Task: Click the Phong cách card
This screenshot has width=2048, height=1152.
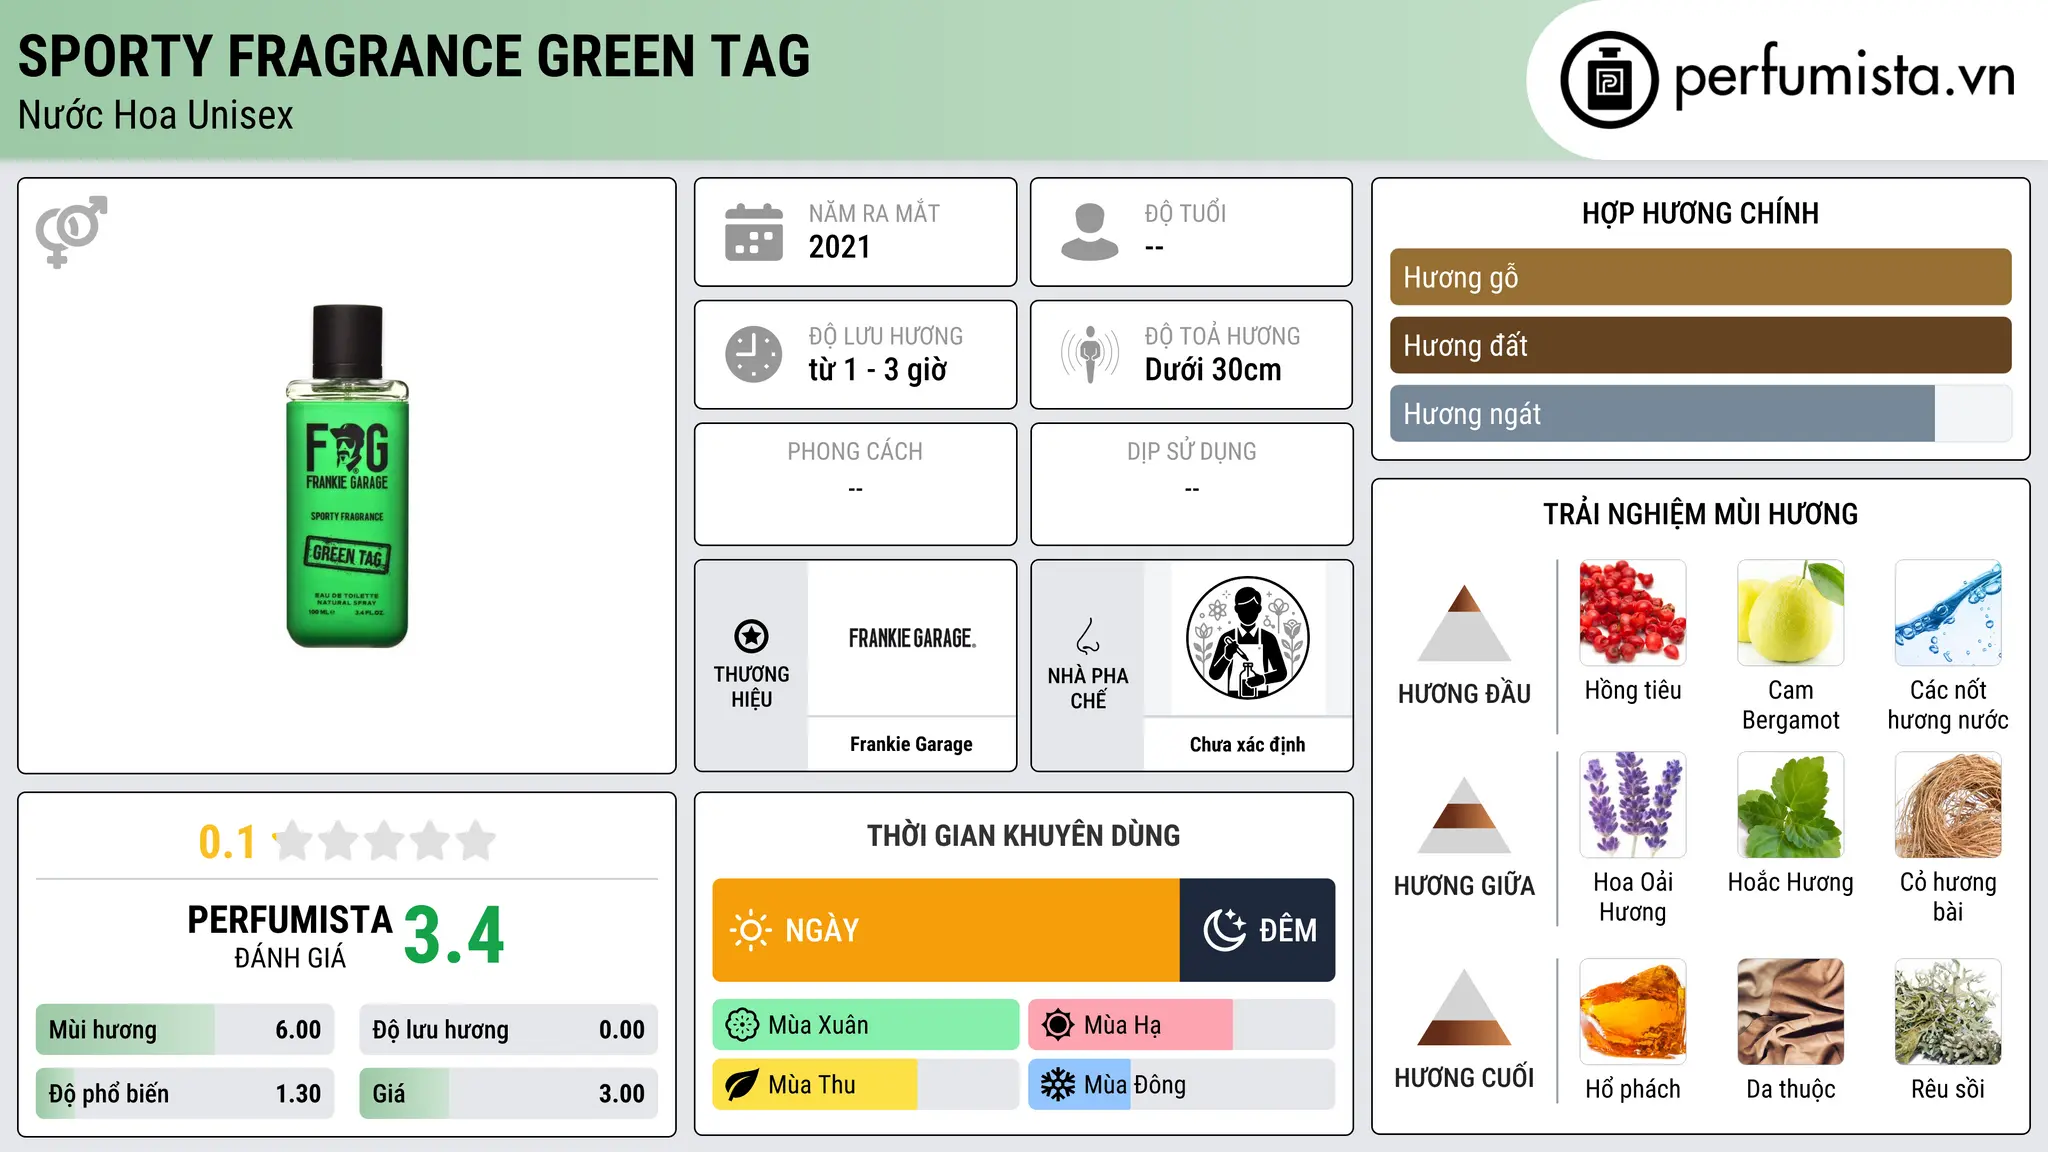Action: pyautogui.click(x=855, y=484)
